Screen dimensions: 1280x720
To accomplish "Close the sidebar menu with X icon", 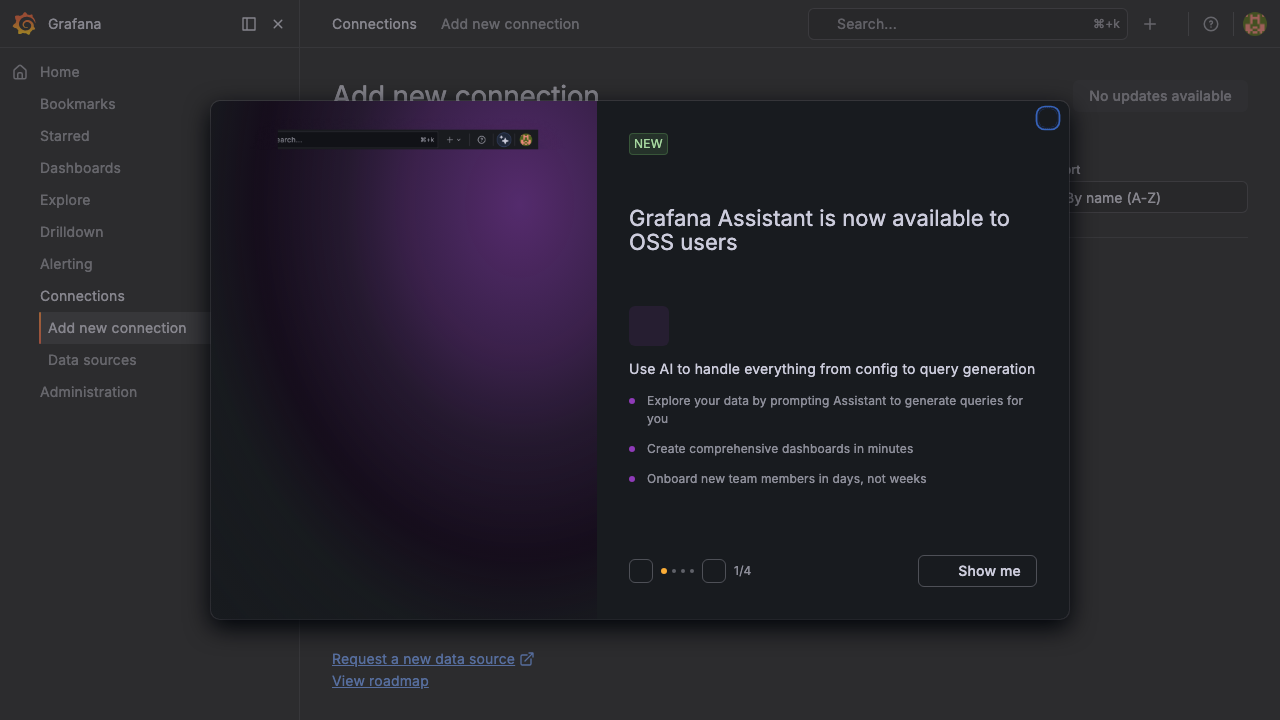I will point(278,24).
